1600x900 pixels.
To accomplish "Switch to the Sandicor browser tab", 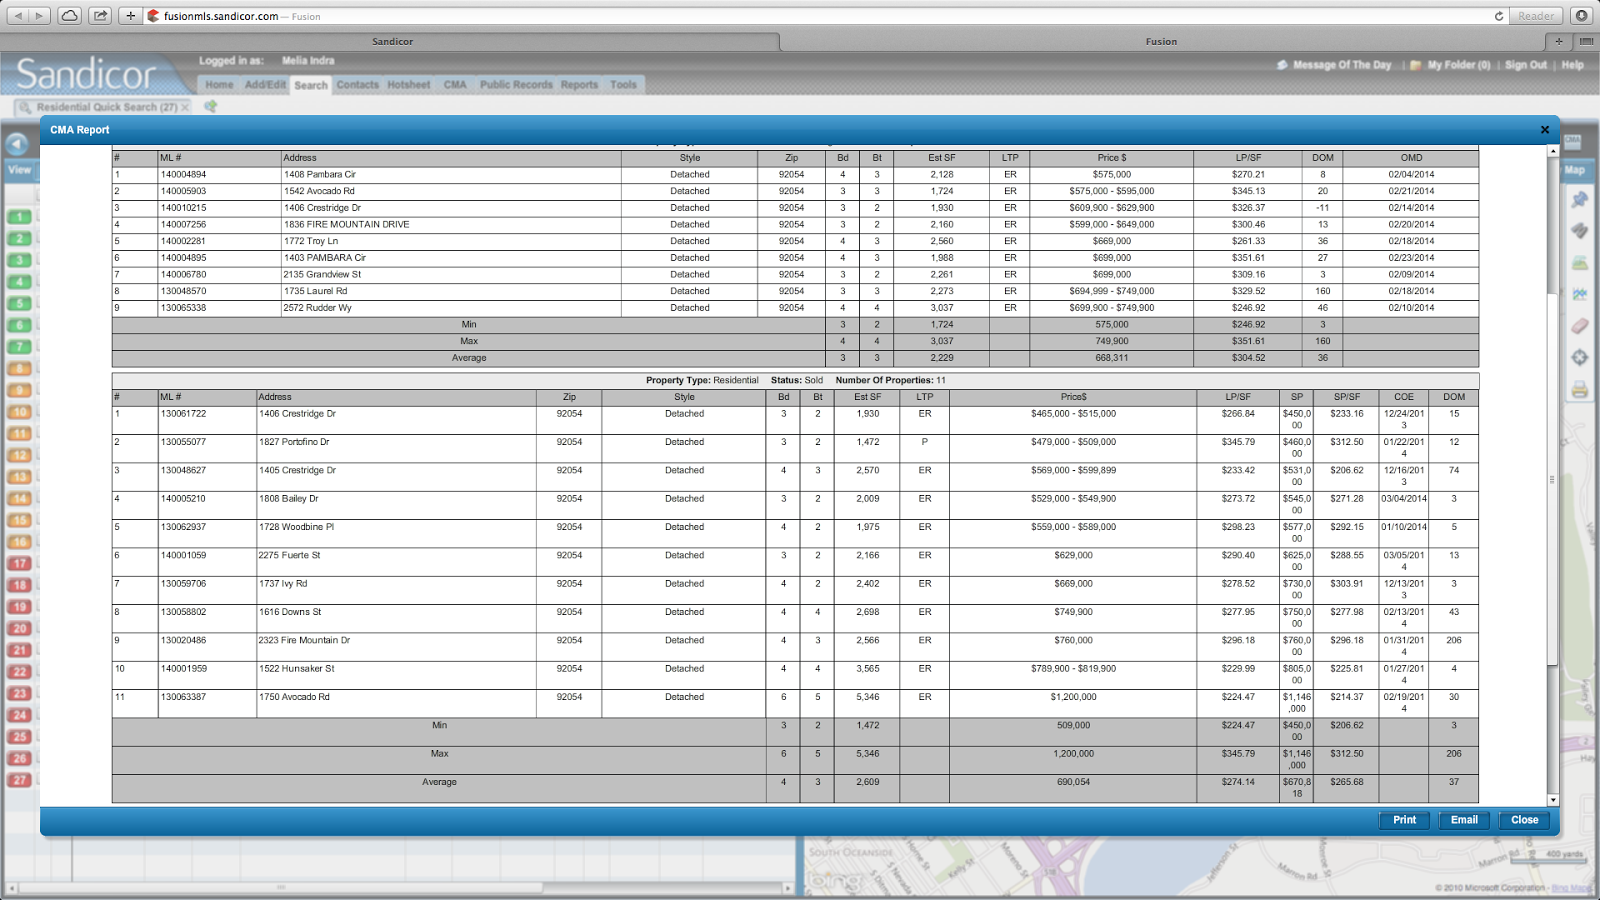I will 392,41.
